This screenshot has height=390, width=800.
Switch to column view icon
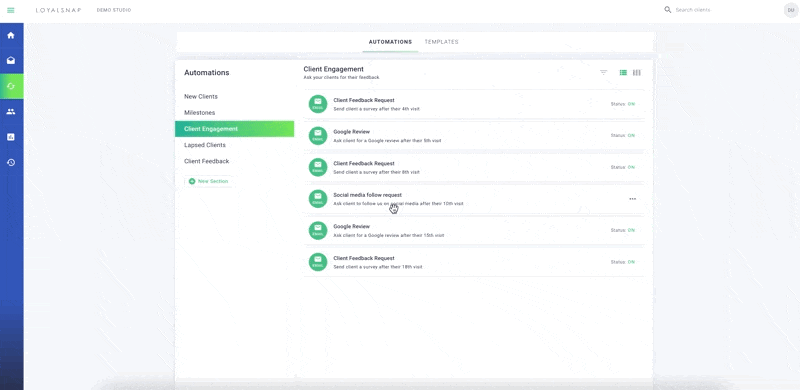(x=637, y=72)
